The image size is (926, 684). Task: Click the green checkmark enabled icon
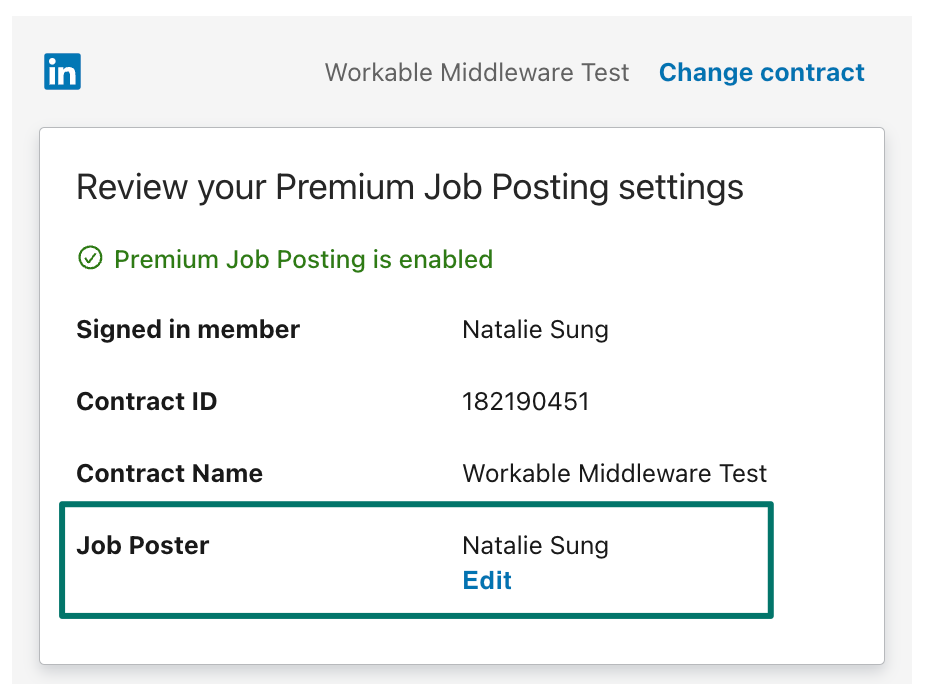[x=90, y=258]
